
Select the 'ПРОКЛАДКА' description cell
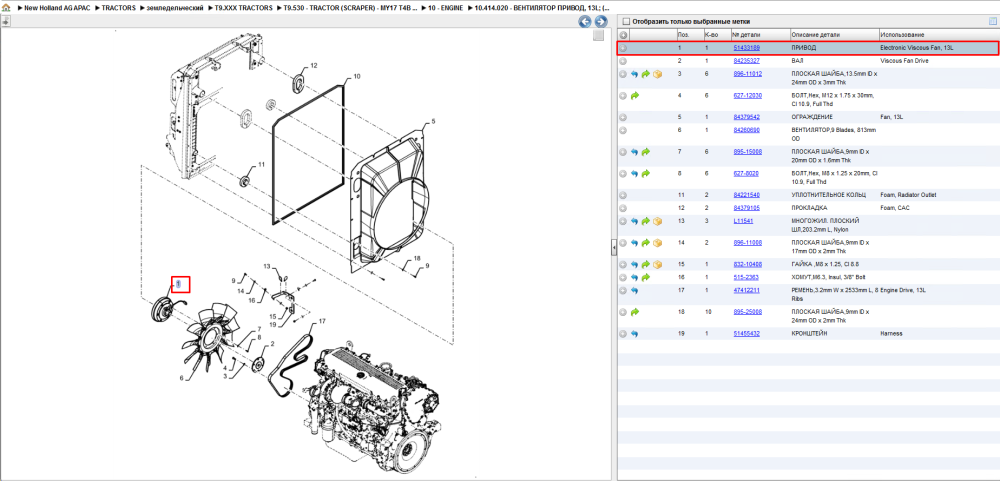pos(809,207)
